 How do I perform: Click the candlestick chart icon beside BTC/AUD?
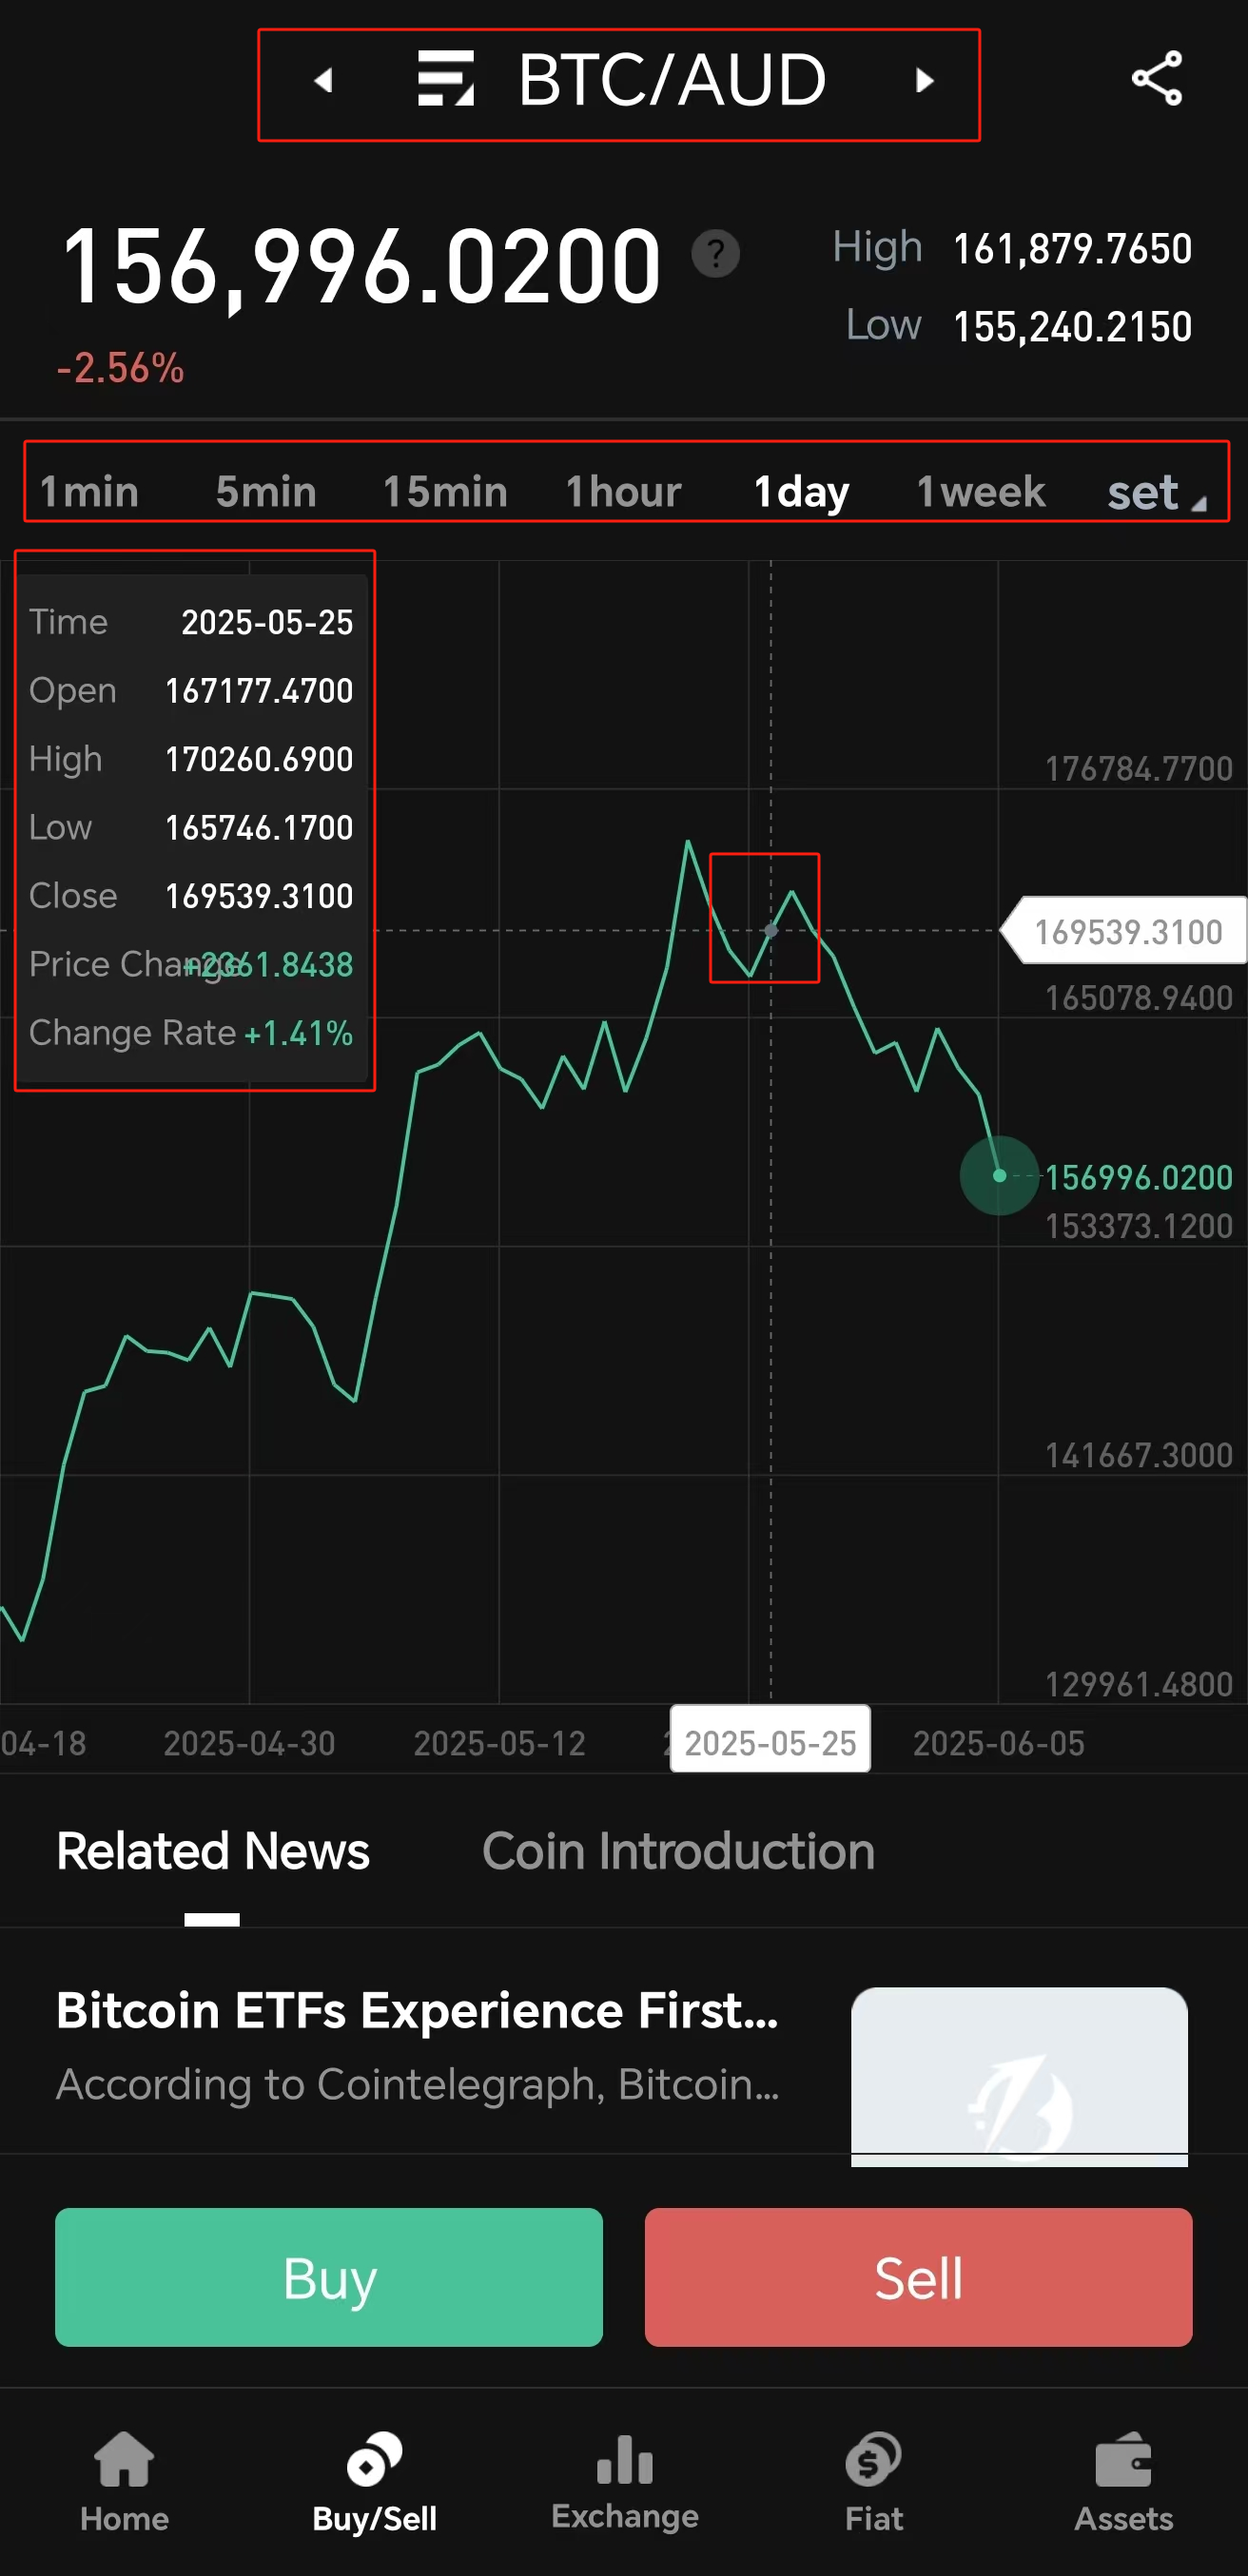448,80
